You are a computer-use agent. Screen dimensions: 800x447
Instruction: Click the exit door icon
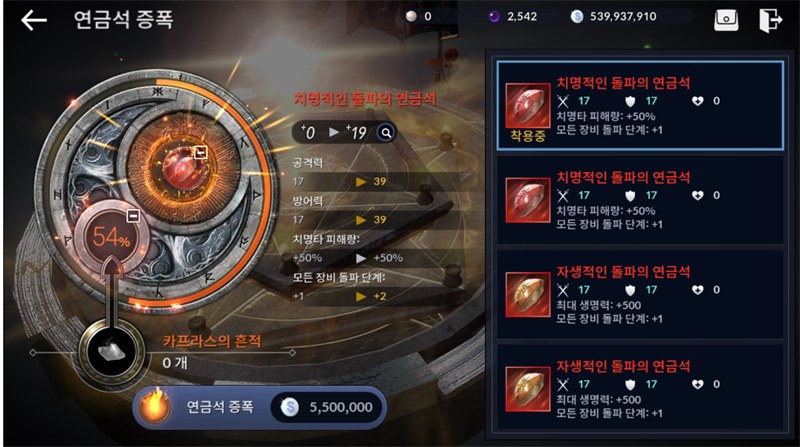[770, 20]
